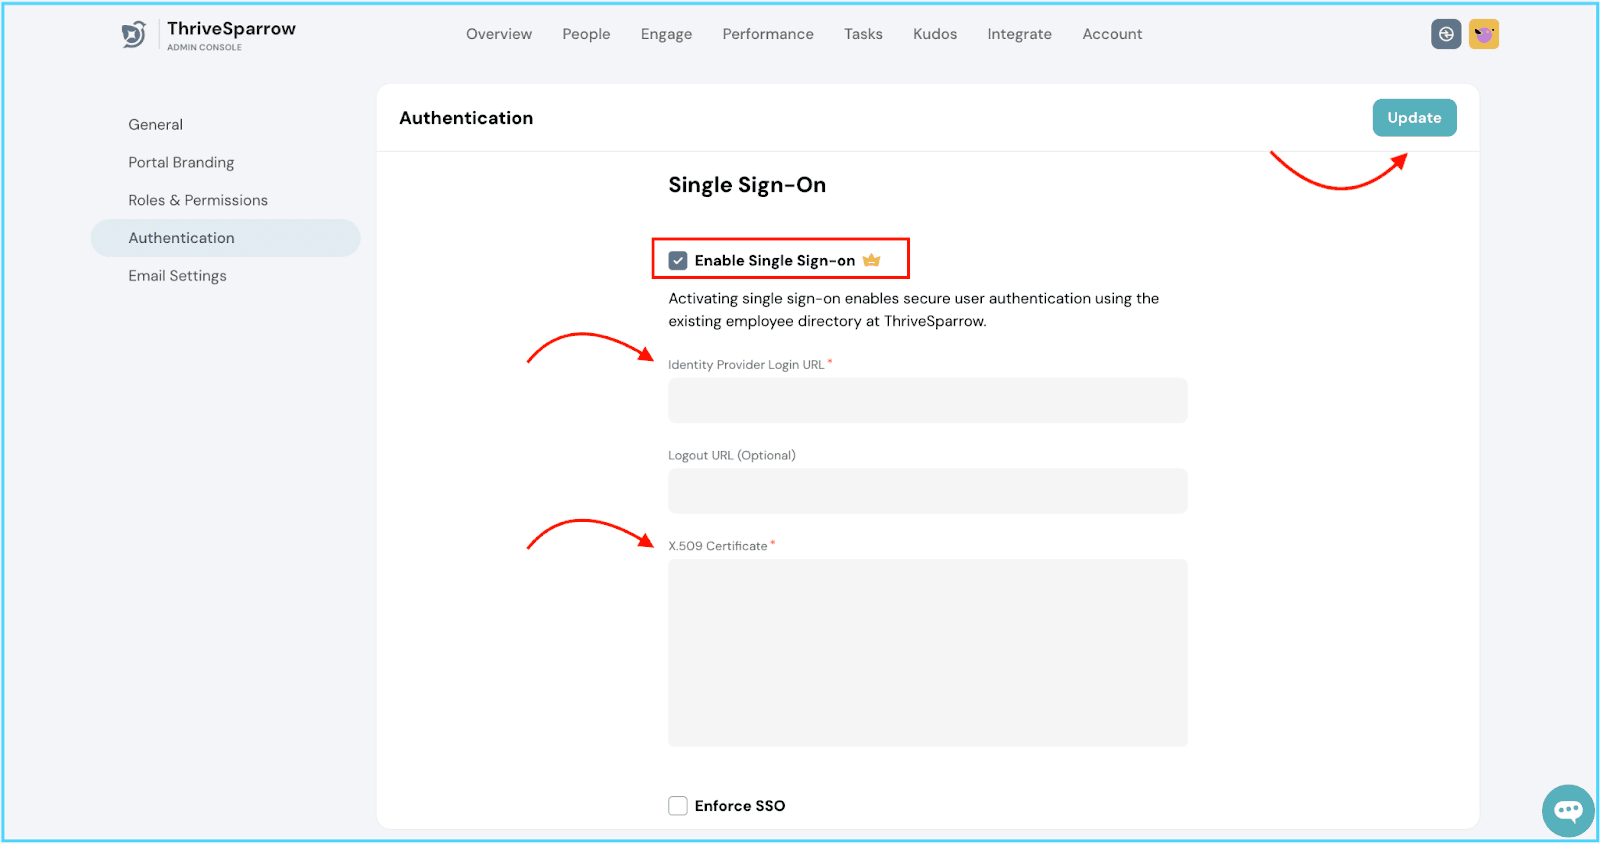The width and height of the screenshot is (1600, 844).
Task: Go to the People menu
Action: coord(586,34)
